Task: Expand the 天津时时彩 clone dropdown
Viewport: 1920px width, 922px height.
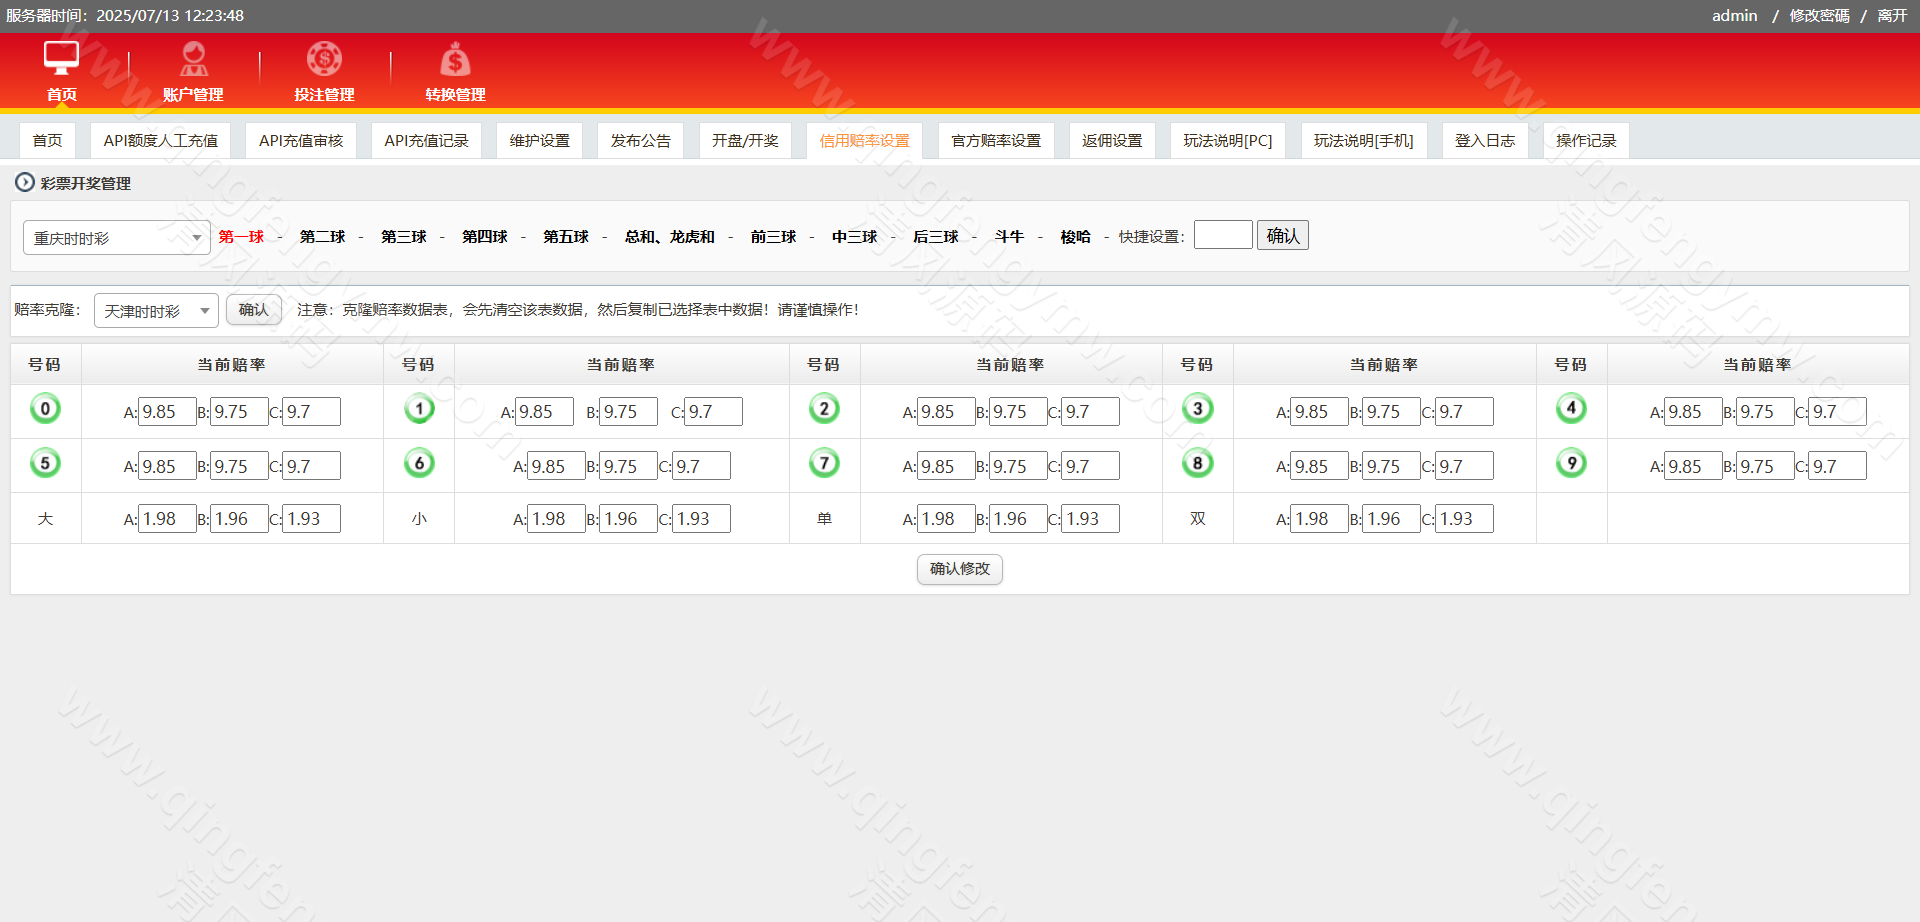Action: (156, 311)
